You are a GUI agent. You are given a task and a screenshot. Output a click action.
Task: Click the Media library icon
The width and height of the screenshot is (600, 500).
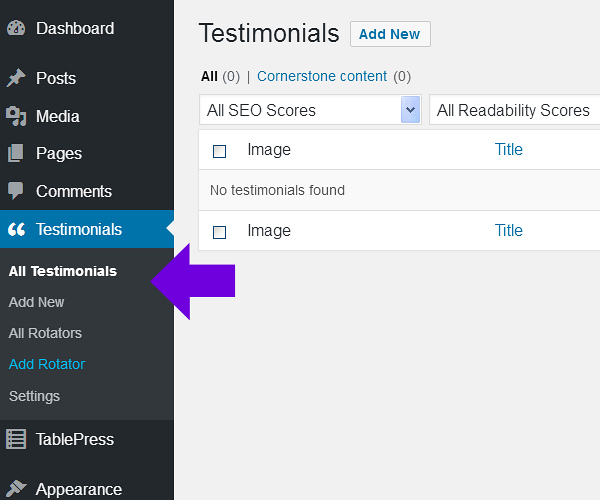(x=16, y=116)
